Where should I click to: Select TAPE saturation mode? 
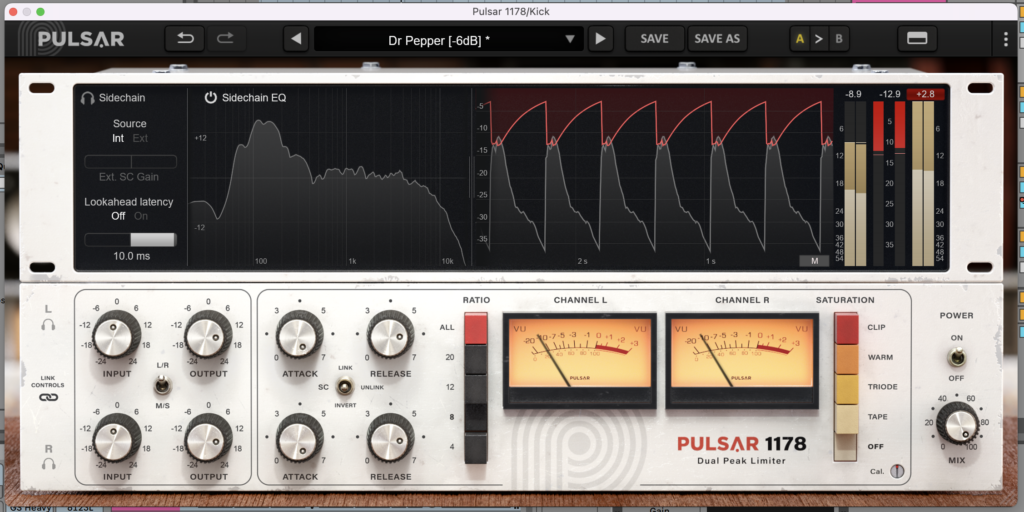[846, 419]
